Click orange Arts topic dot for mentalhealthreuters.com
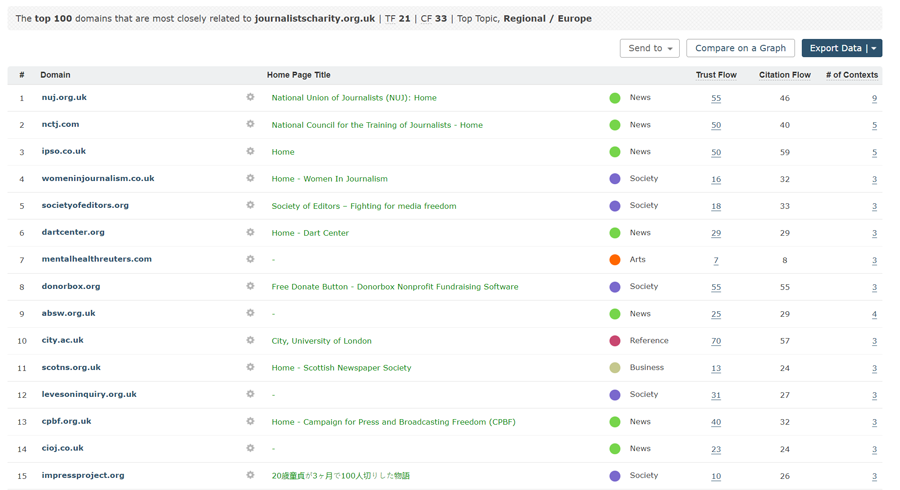 coord(615,260)
